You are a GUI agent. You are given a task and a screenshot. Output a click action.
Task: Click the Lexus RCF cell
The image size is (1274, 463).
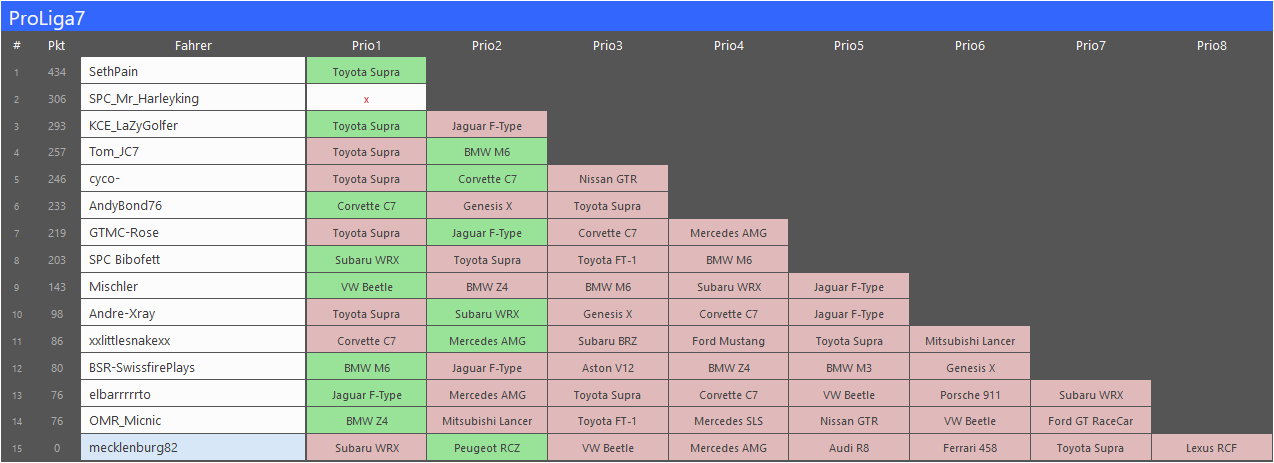1211,448
